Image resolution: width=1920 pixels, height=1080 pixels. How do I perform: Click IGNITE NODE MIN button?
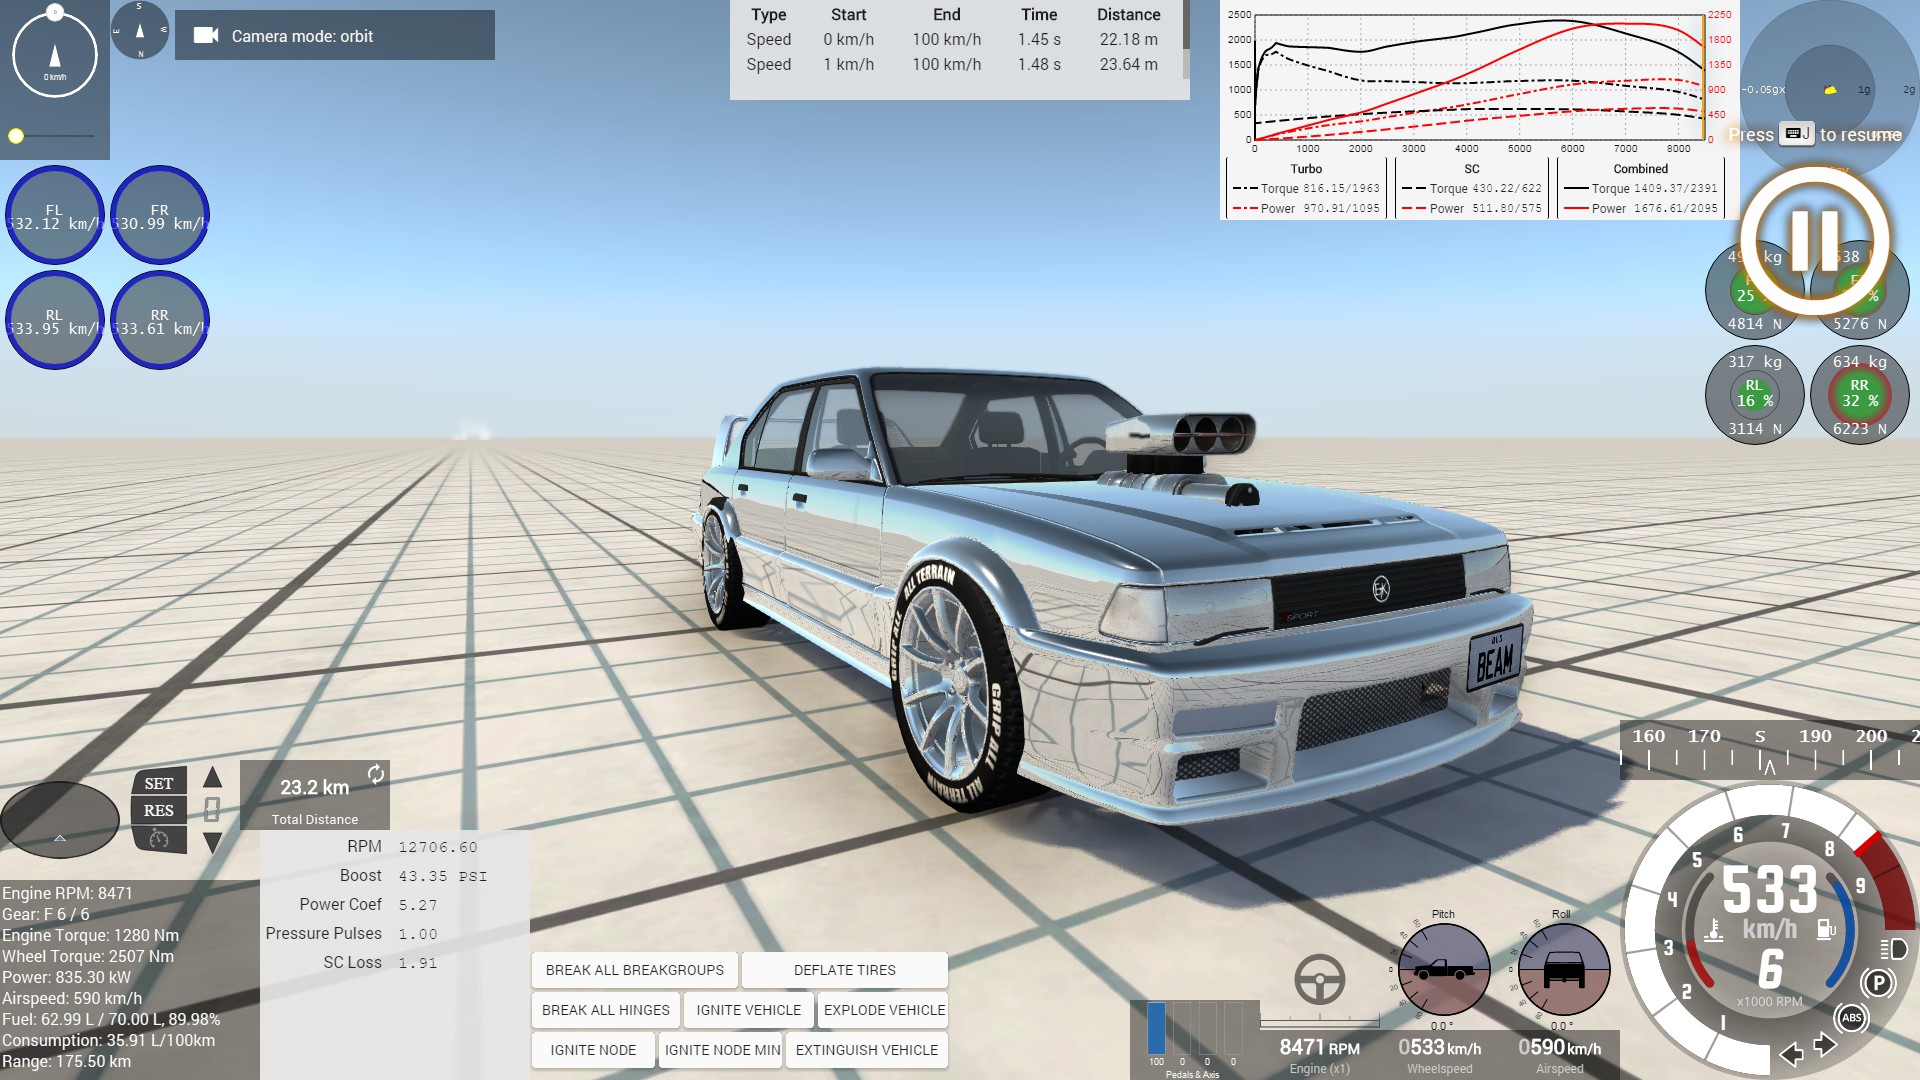click(x=722, y=1050)
